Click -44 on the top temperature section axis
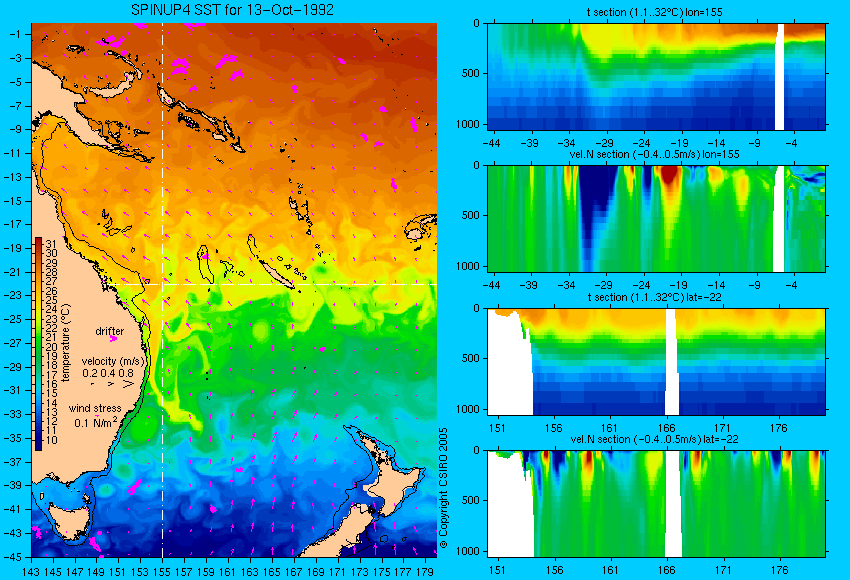Viewport: 850px width, 580px height. tap(491, 143)
